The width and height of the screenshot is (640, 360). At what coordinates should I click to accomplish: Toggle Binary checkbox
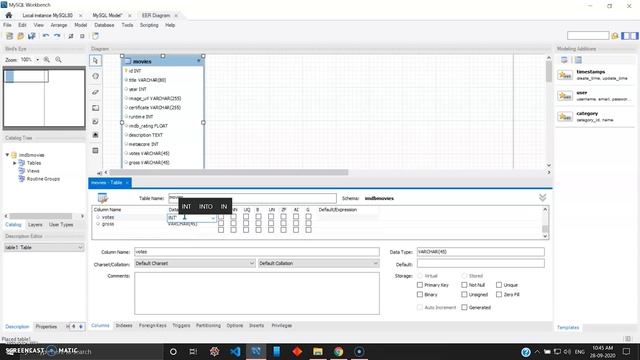pos(420,294)
